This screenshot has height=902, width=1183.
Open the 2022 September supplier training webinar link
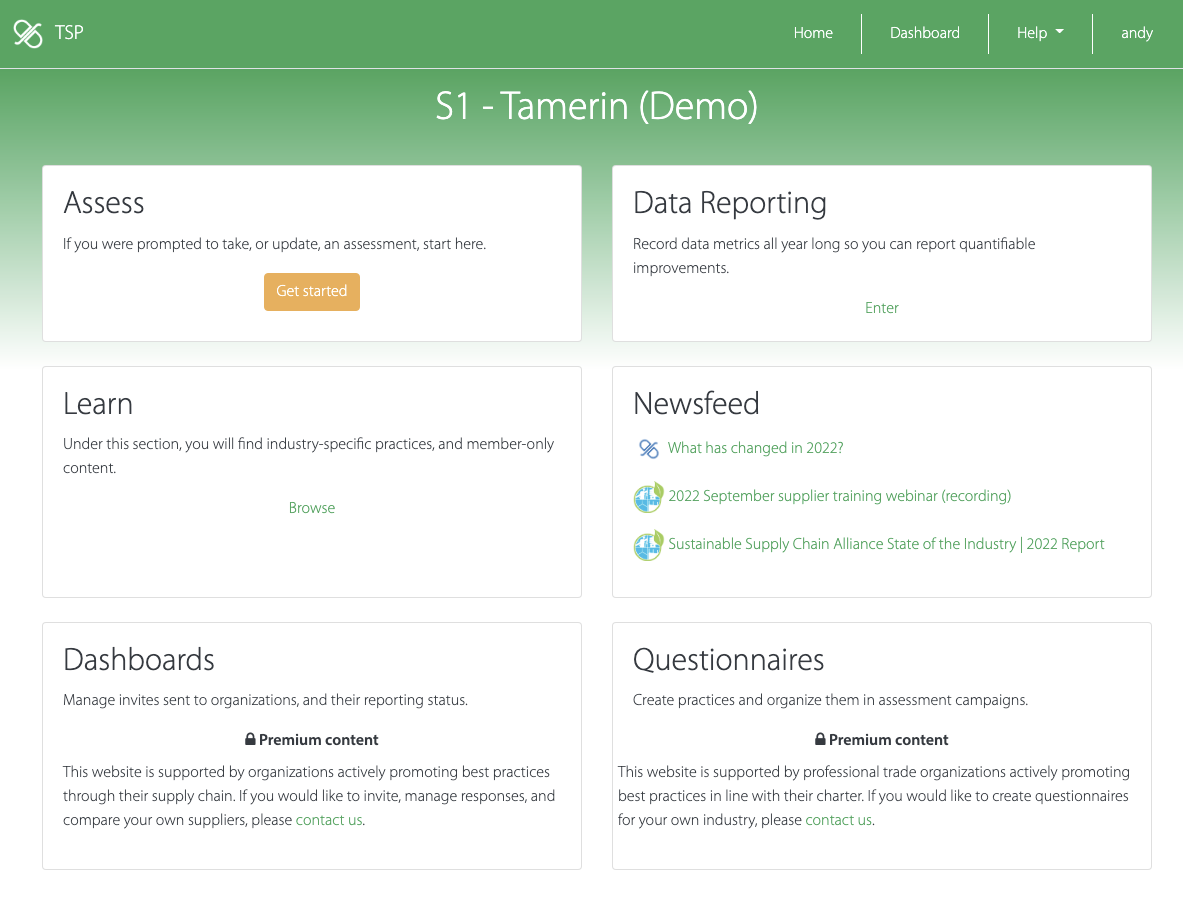click(839, 496)
